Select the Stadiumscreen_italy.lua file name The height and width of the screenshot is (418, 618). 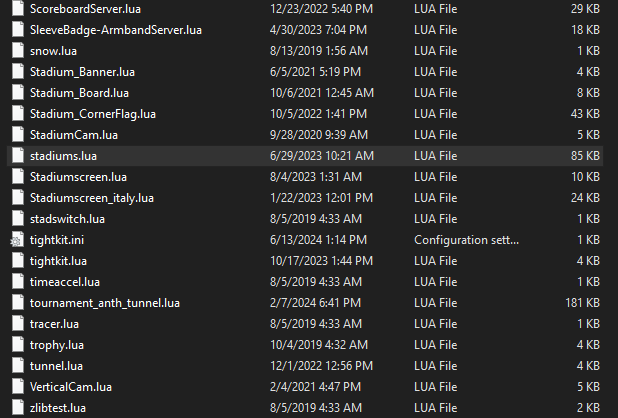pyautogui.click(x=91, y=198)
